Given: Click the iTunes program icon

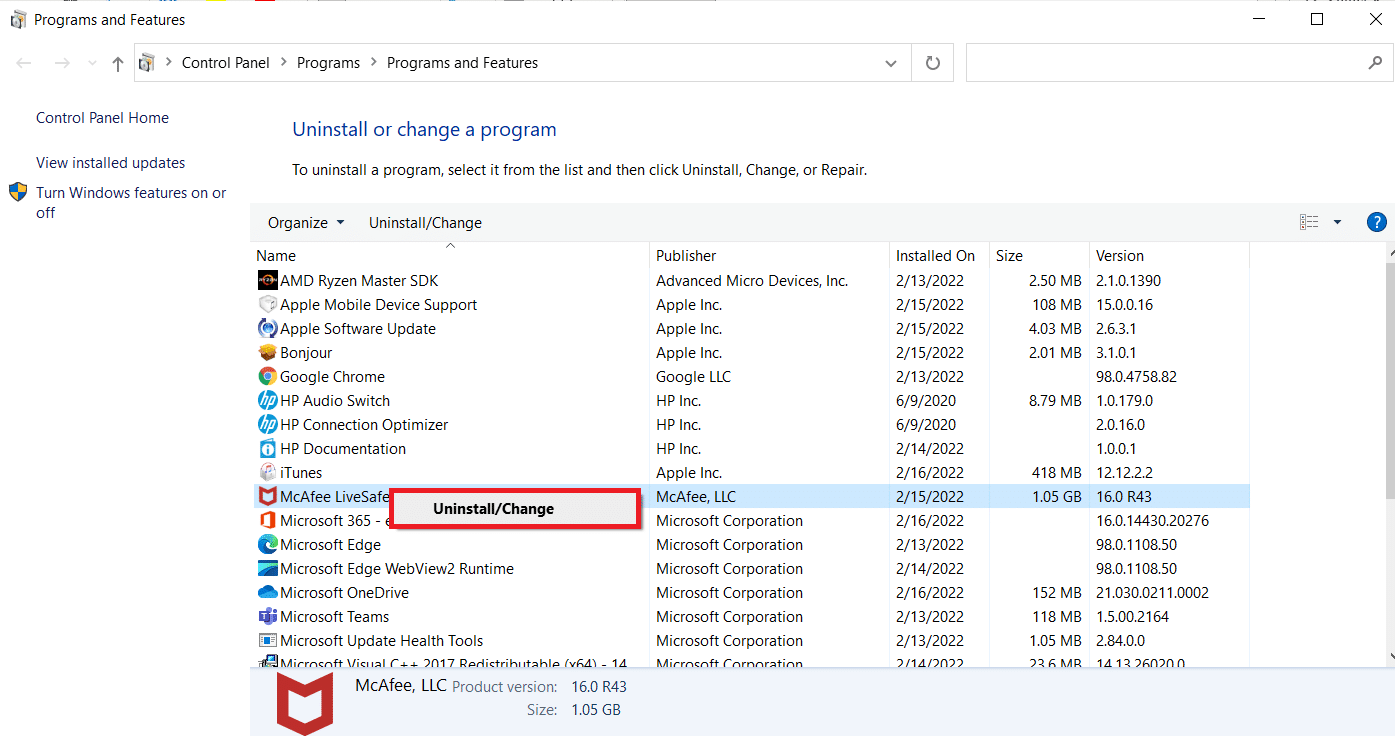Looking at the screenshot, I should click(267, 473).
